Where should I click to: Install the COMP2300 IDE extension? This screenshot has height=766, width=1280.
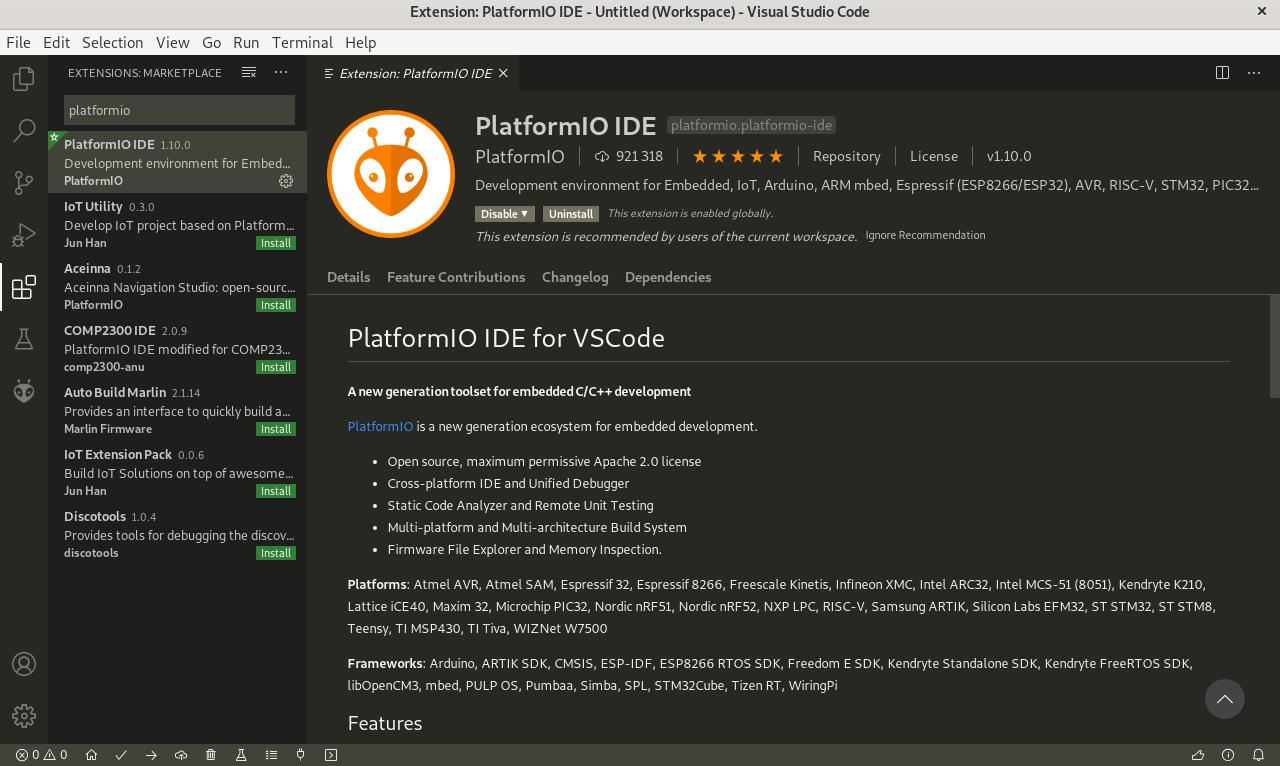point(275,367)
